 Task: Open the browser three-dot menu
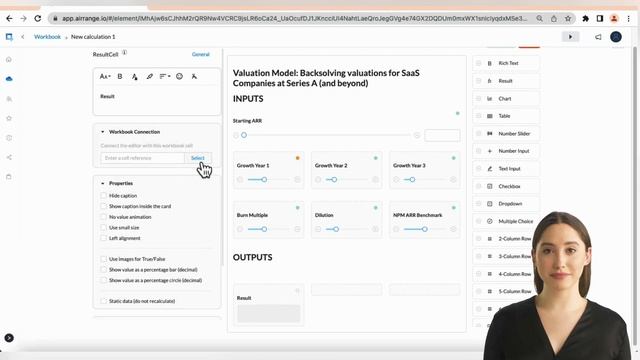[629, 19]
